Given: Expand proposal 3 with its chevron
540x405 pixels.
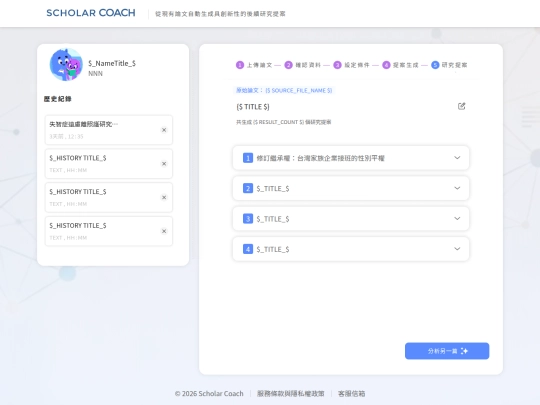Looking at the screenshot, I should click(x=457, y=218).
